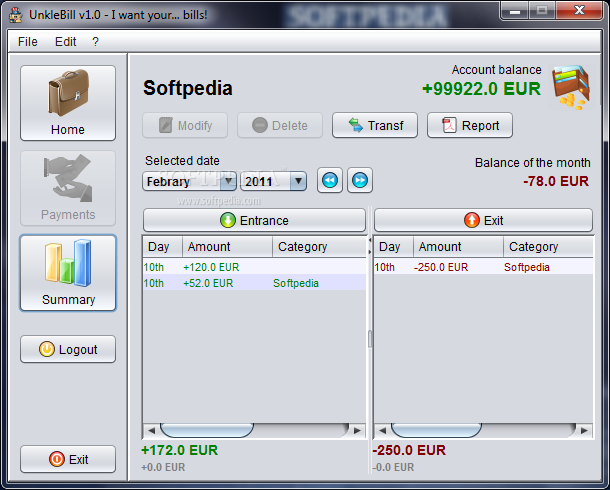
Task: Go to previous month with rewind icon
Action: coord(330,180)
